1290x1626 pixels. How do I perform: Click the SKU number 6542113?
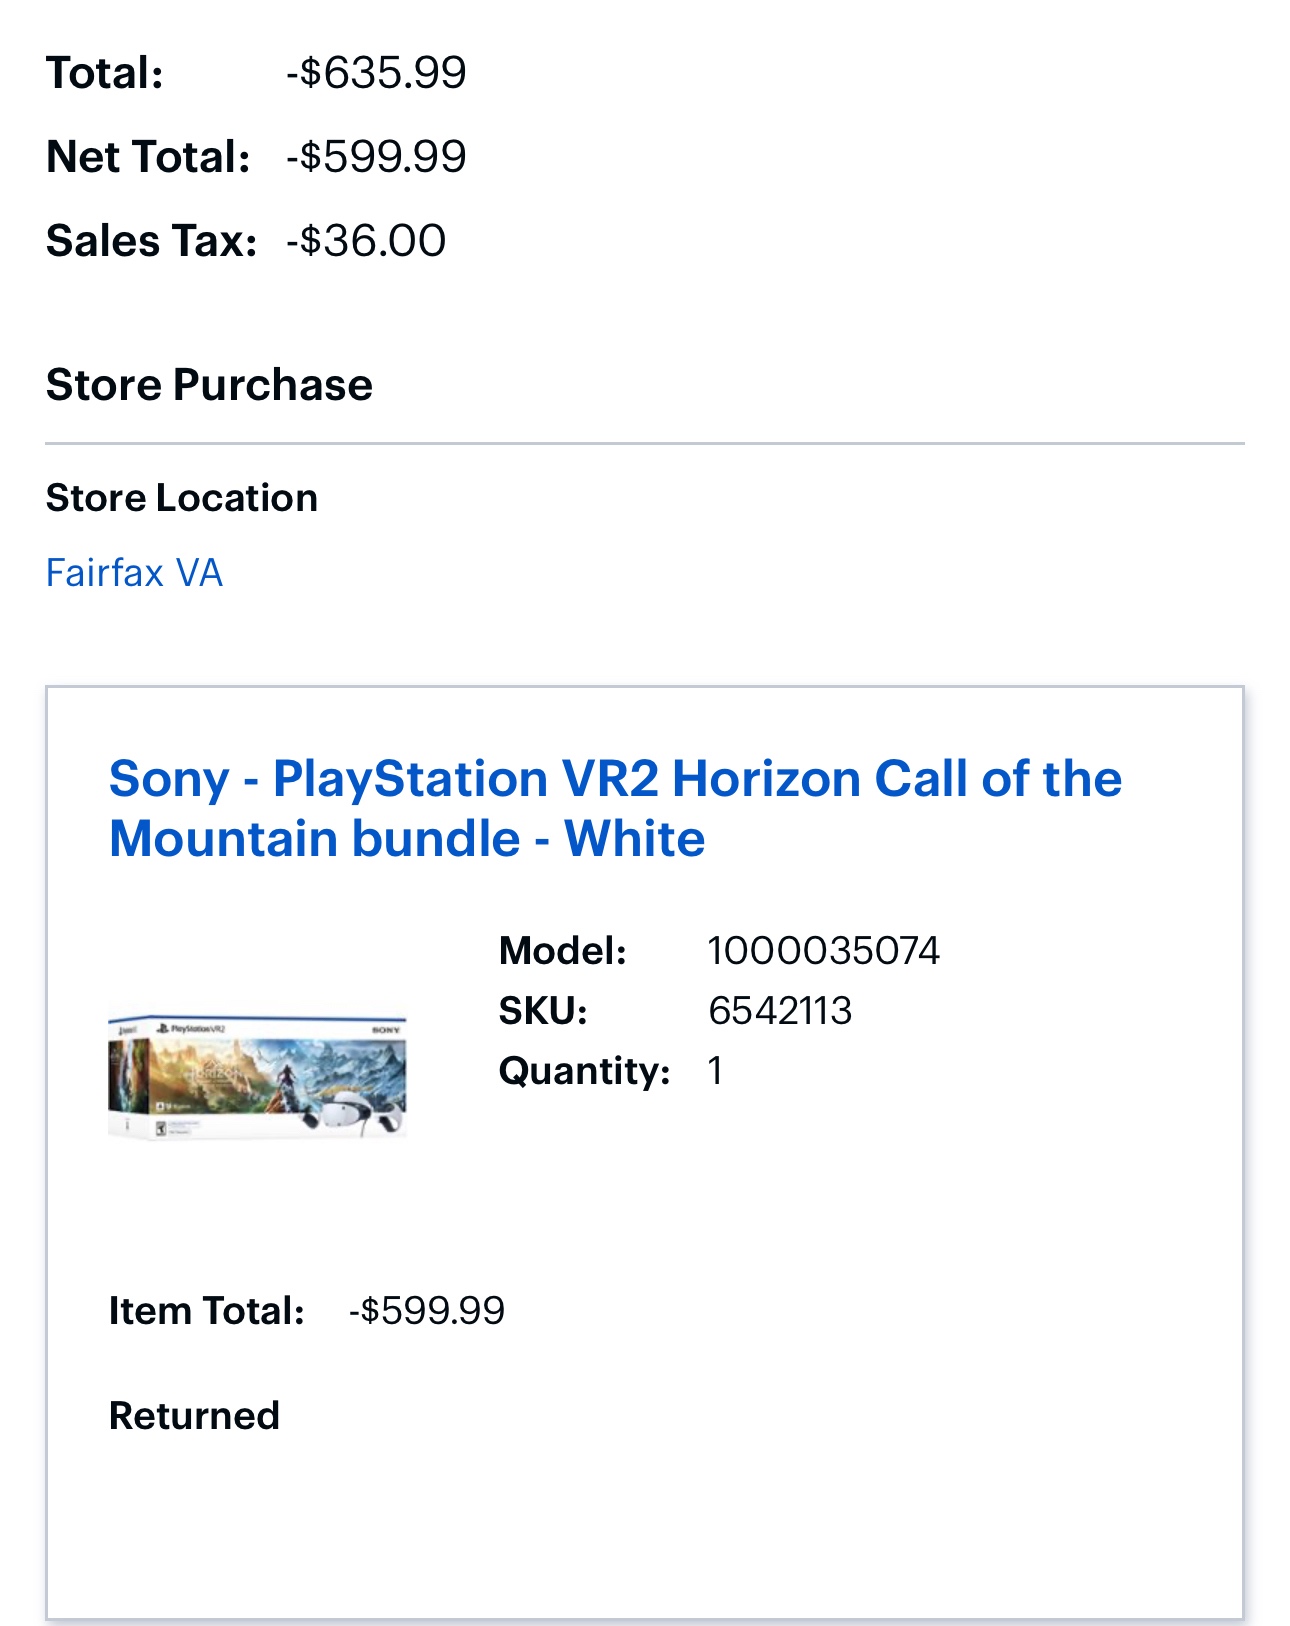780,1011
